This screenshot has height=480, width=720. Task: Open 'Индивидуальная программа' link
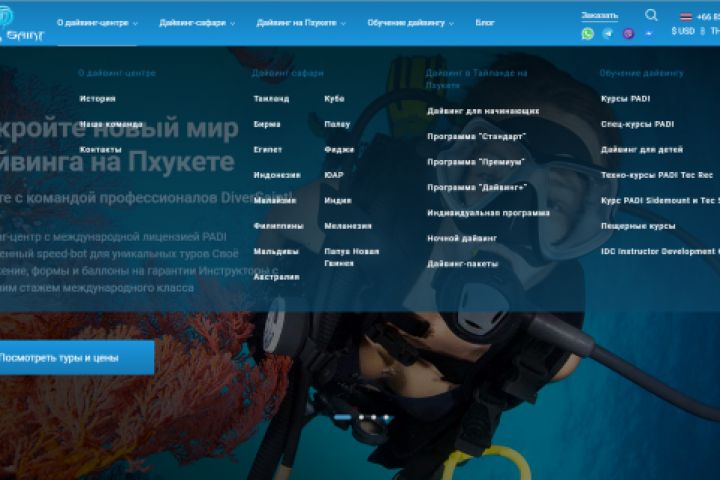[488, 213]
